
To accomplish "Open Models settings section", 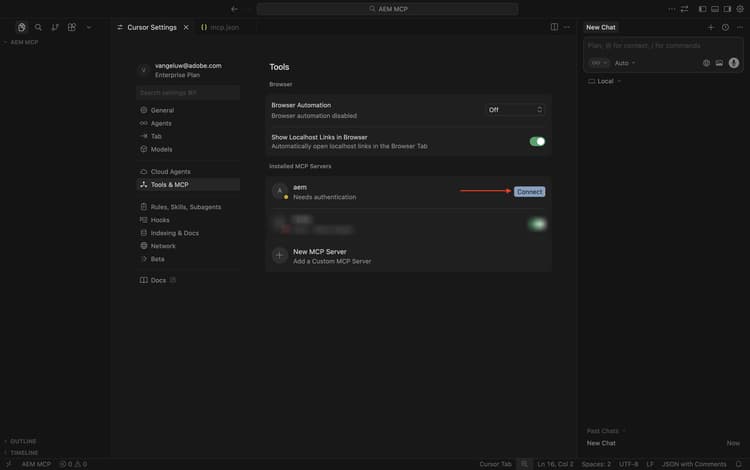I will point(188,149).
